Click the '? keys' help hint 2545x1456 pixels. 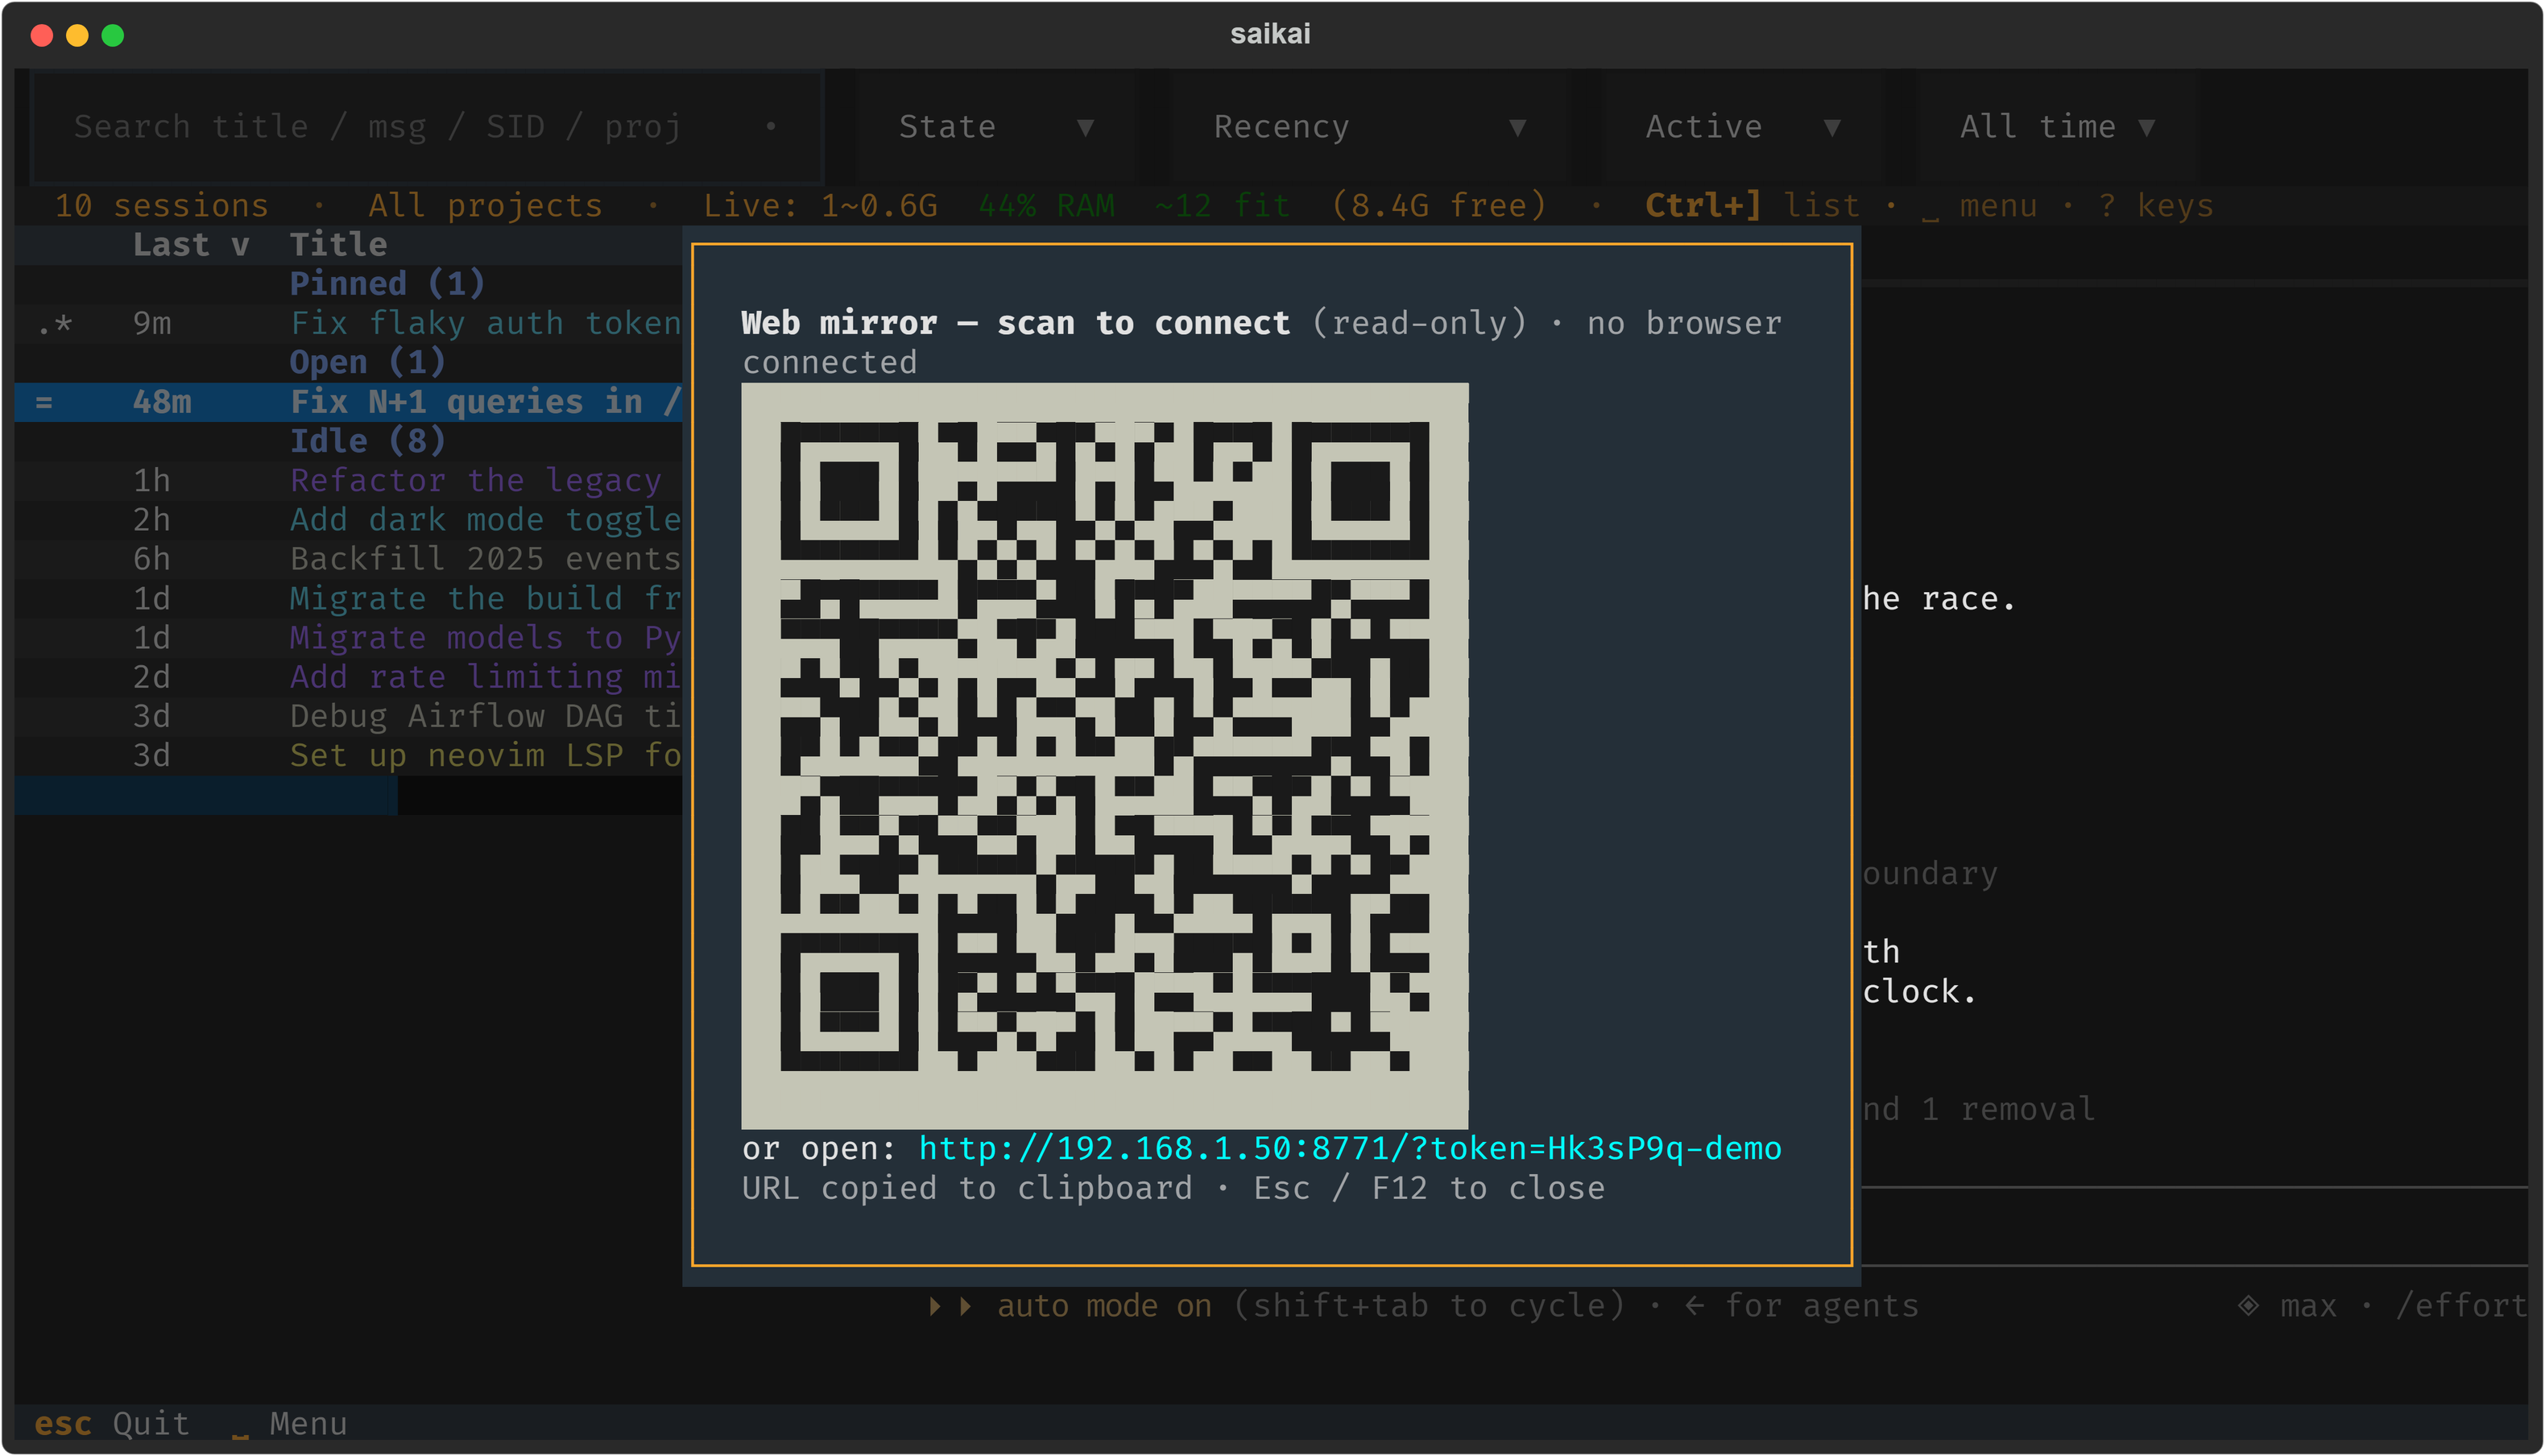(2156, 206)
